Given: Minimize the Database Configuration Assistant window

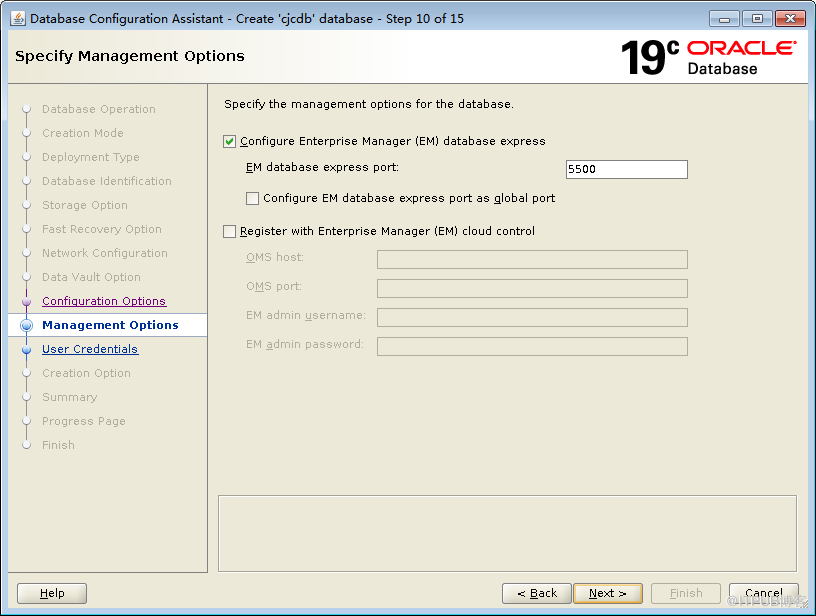Looking at the screenshot, I should click(x=724, y=19).
